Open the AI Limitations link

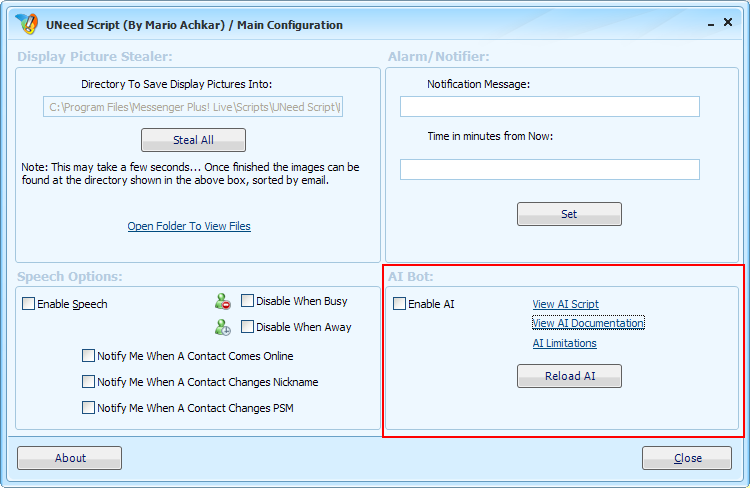564,343
